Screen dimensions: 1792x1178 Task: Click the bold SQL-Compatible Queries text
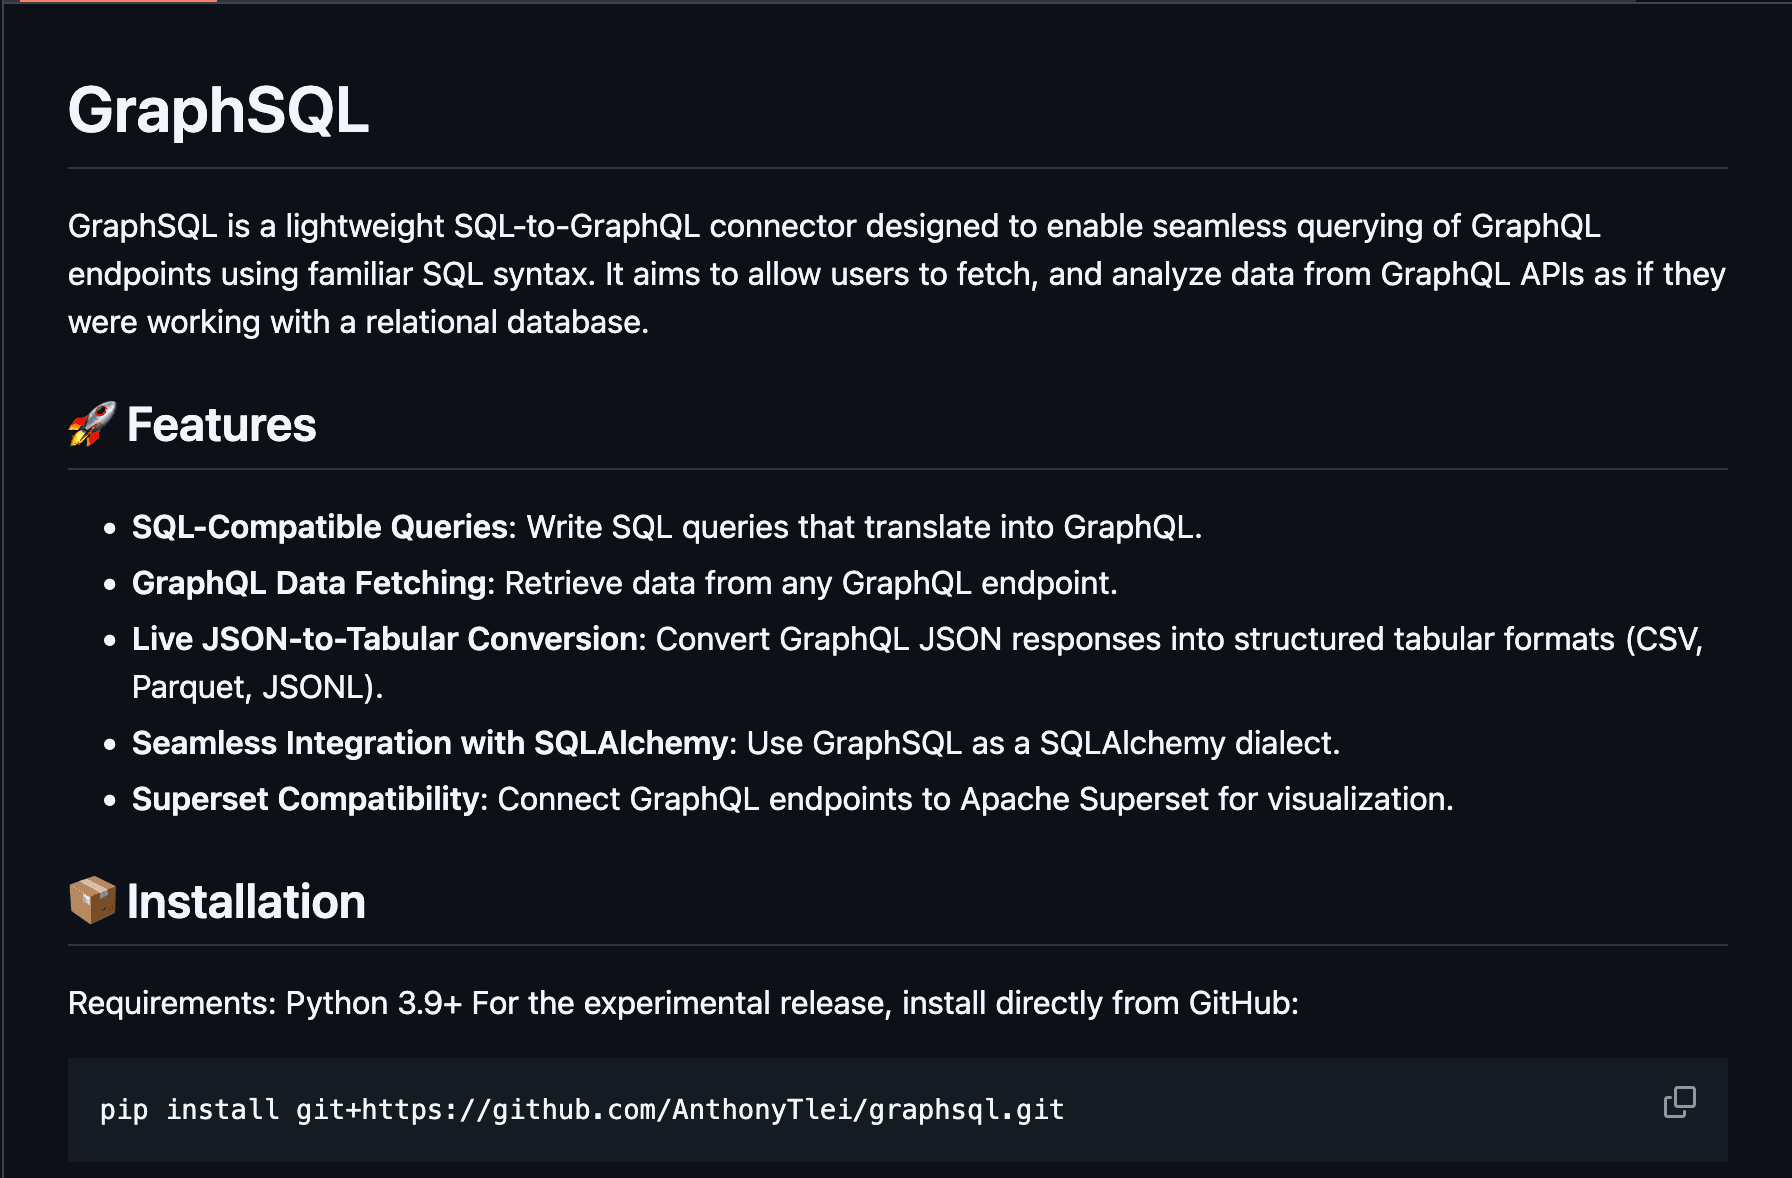(x=320, y=527)
